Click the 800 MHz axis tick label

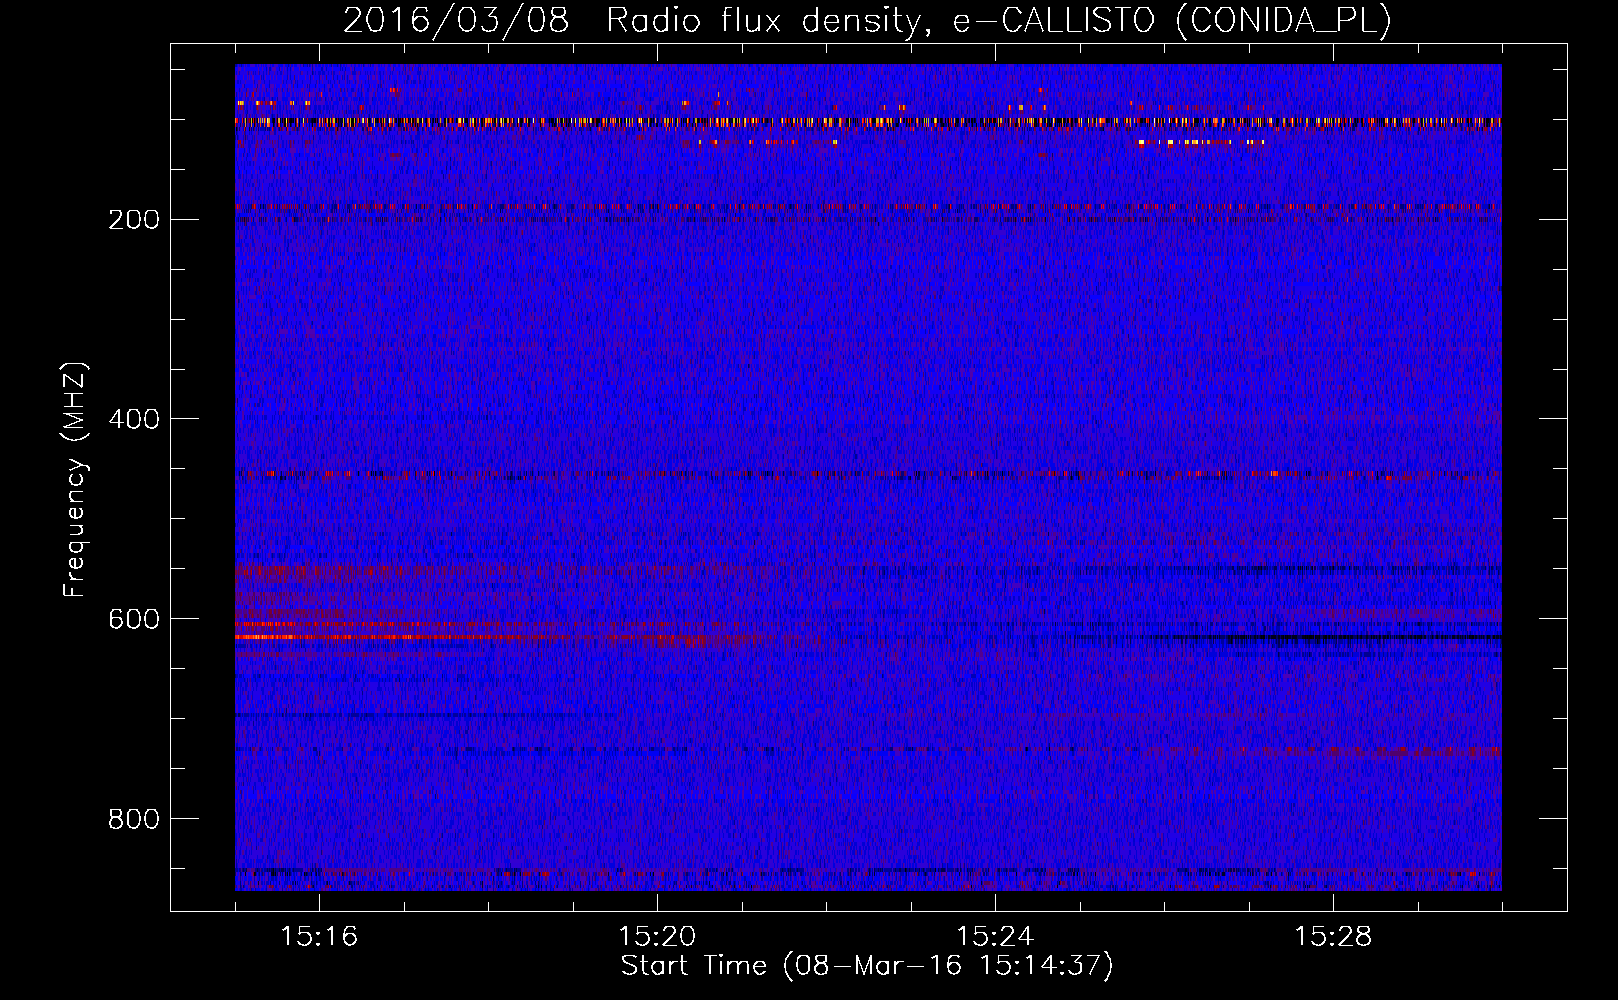coord(134,820)
